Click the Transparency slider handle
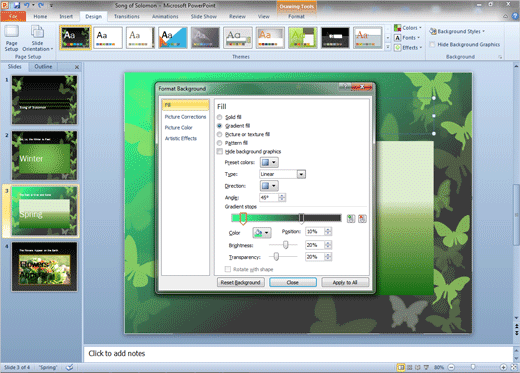Image resolution: width=520 pixels, height=373 pixels. 276,257
